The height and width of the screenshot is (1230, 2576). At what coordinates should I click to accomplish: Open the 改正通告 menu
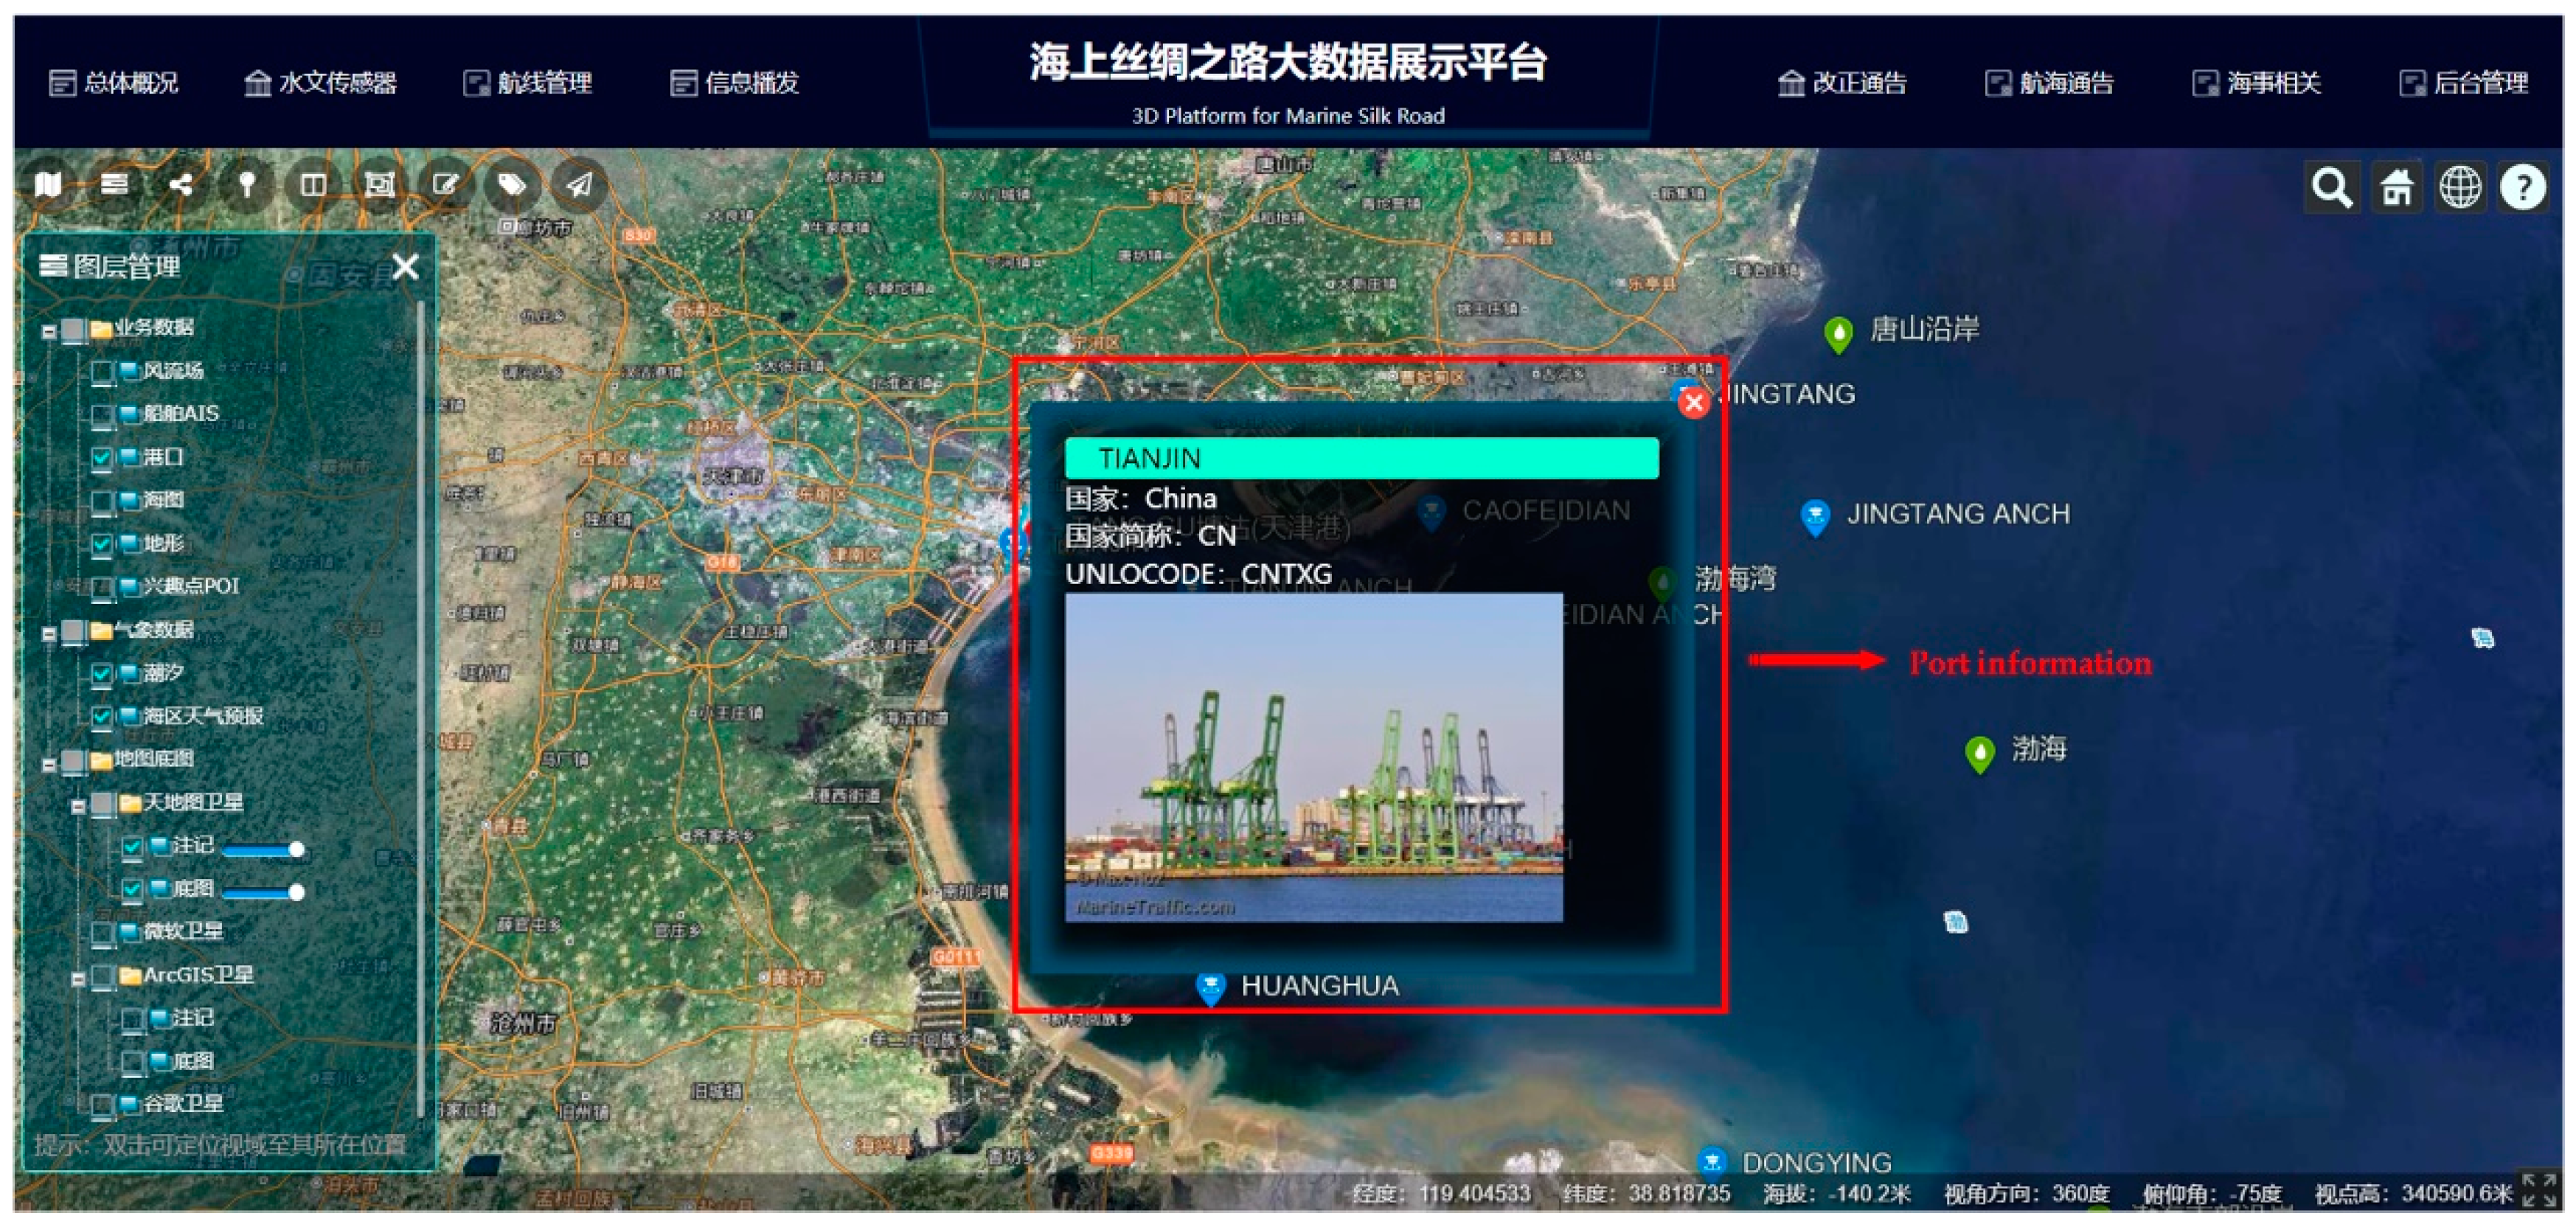tap(1842, 83)
